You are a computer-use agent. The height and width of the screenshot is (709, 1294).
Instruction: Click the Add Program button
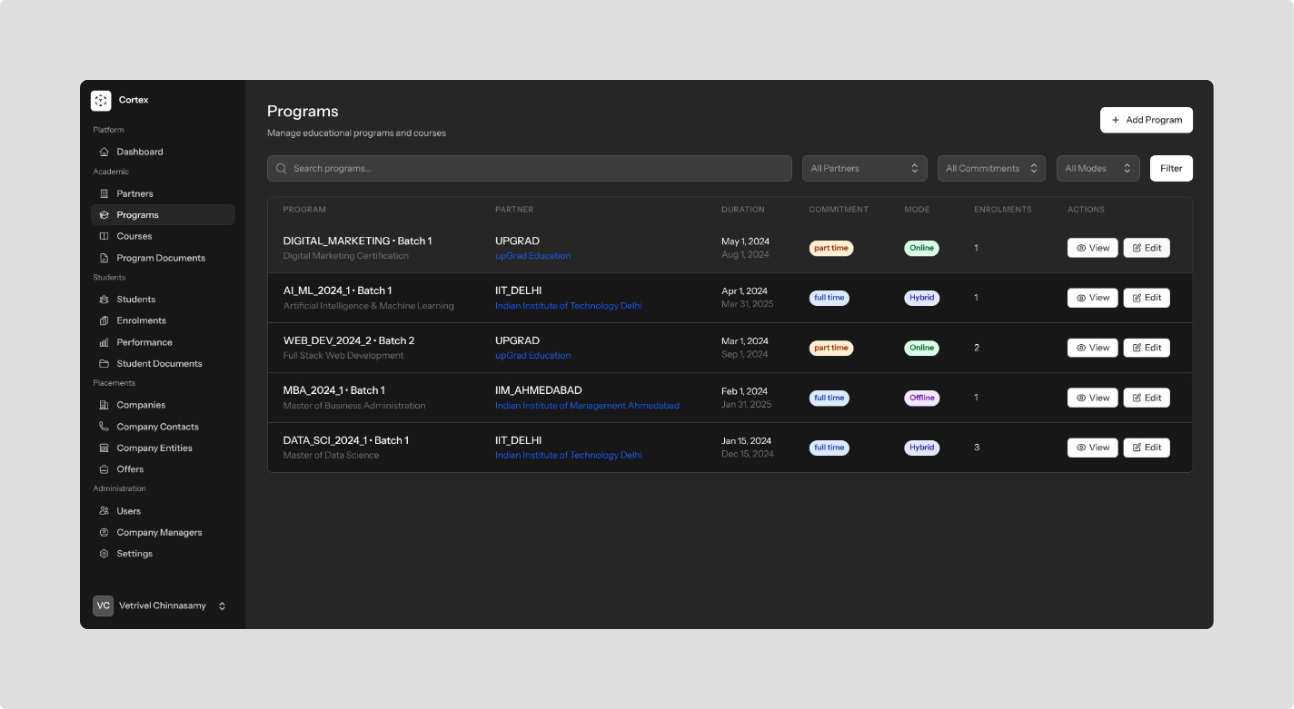coord(1146,120)
